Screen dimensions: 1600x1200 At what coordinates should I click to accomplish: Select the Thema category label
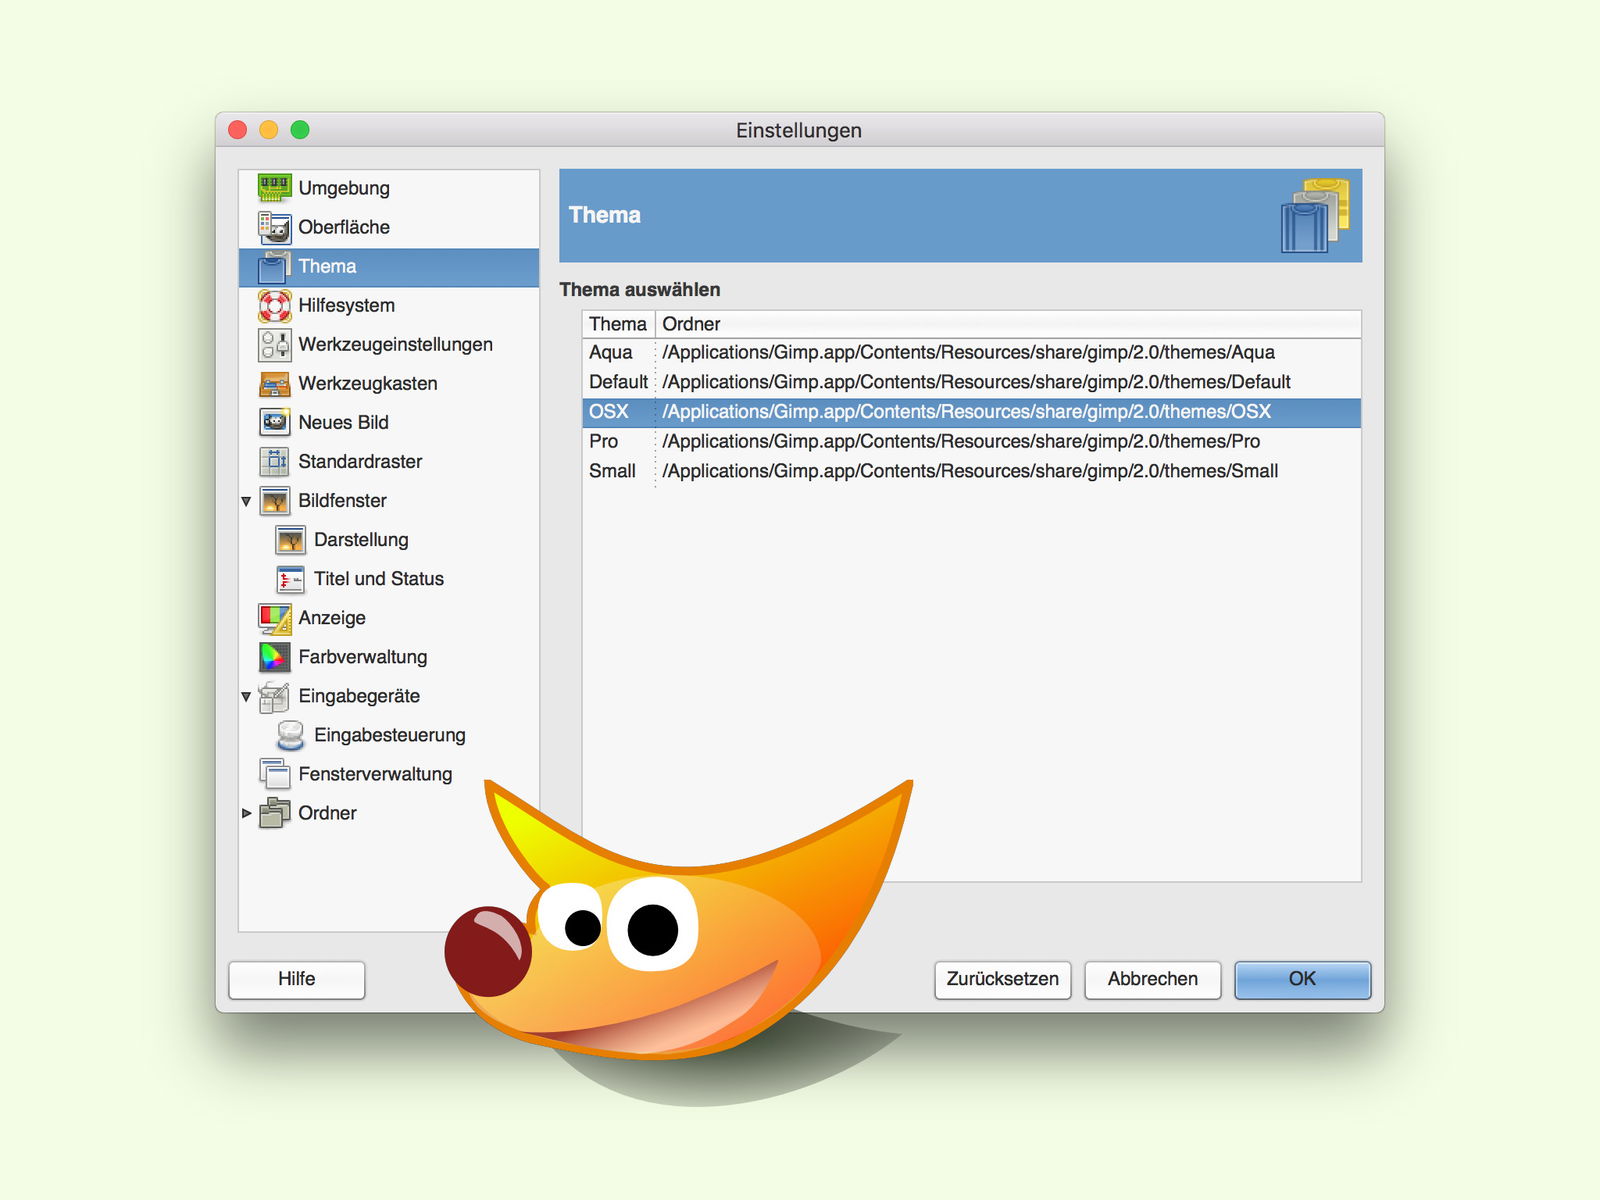click(x=327, y=266)
